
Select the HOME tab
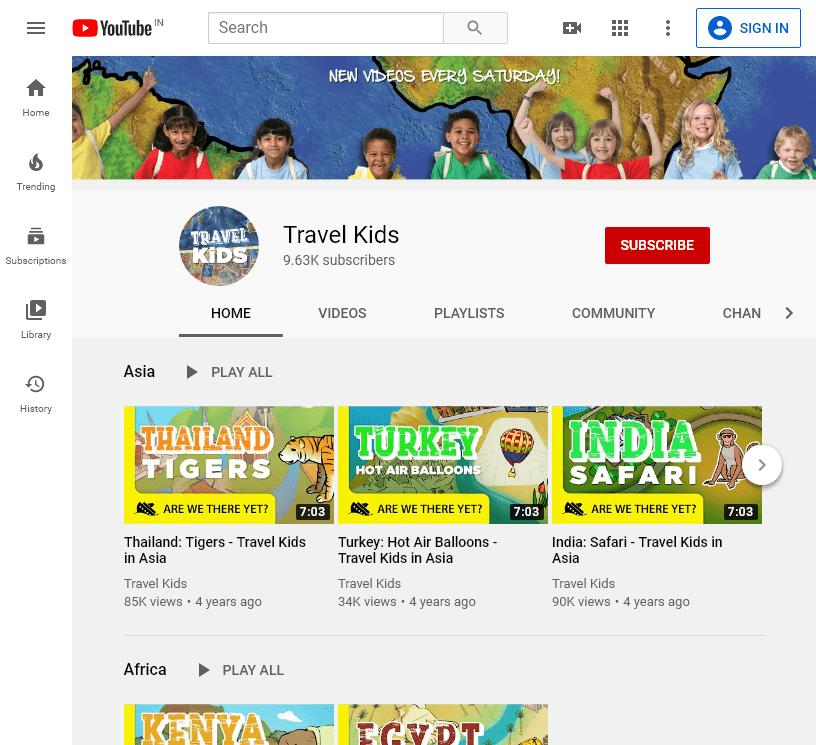tap(231, 313)
